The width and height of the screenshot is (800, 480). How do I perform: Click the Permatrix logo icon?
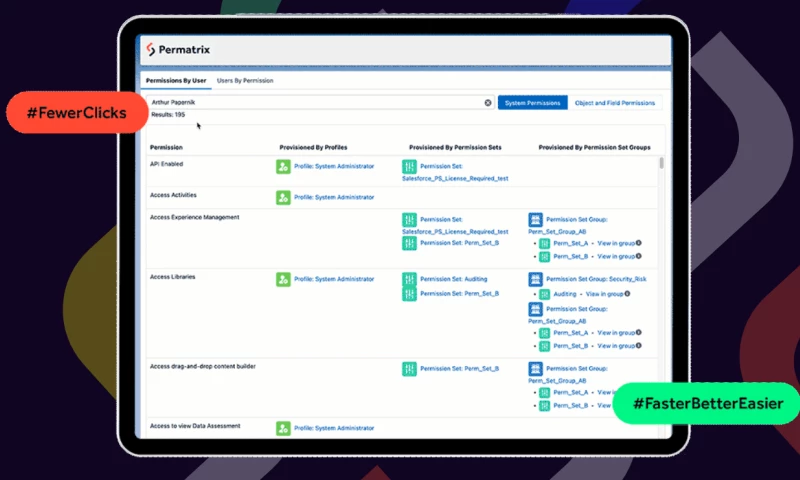click(151, 50)
